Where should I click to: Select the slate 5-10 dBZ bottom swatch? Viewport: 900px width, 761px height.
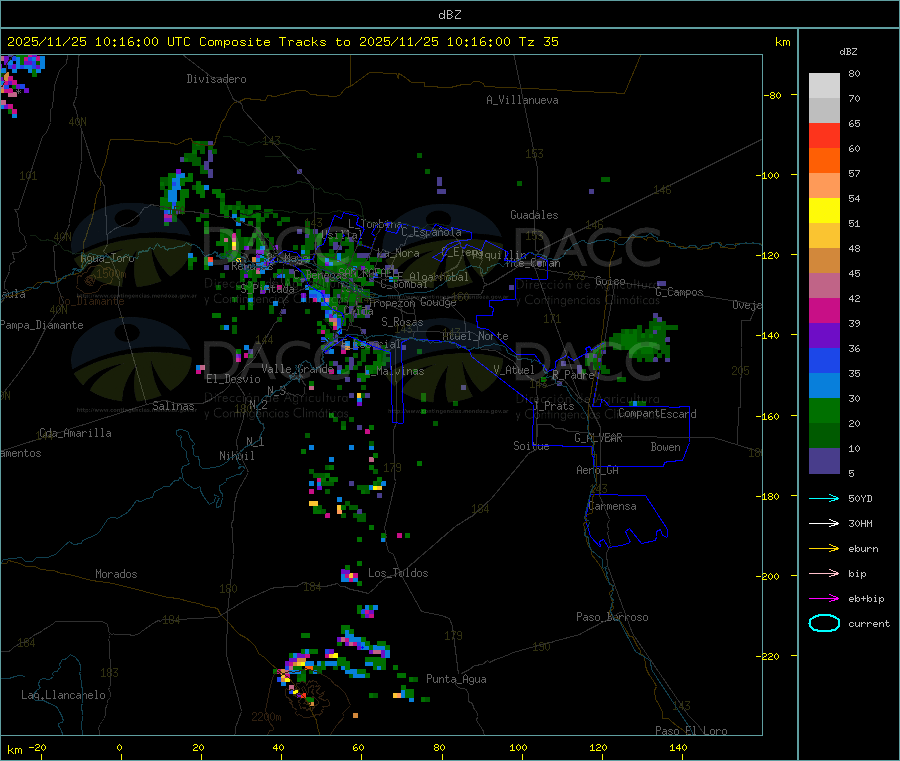click(824, 461)
